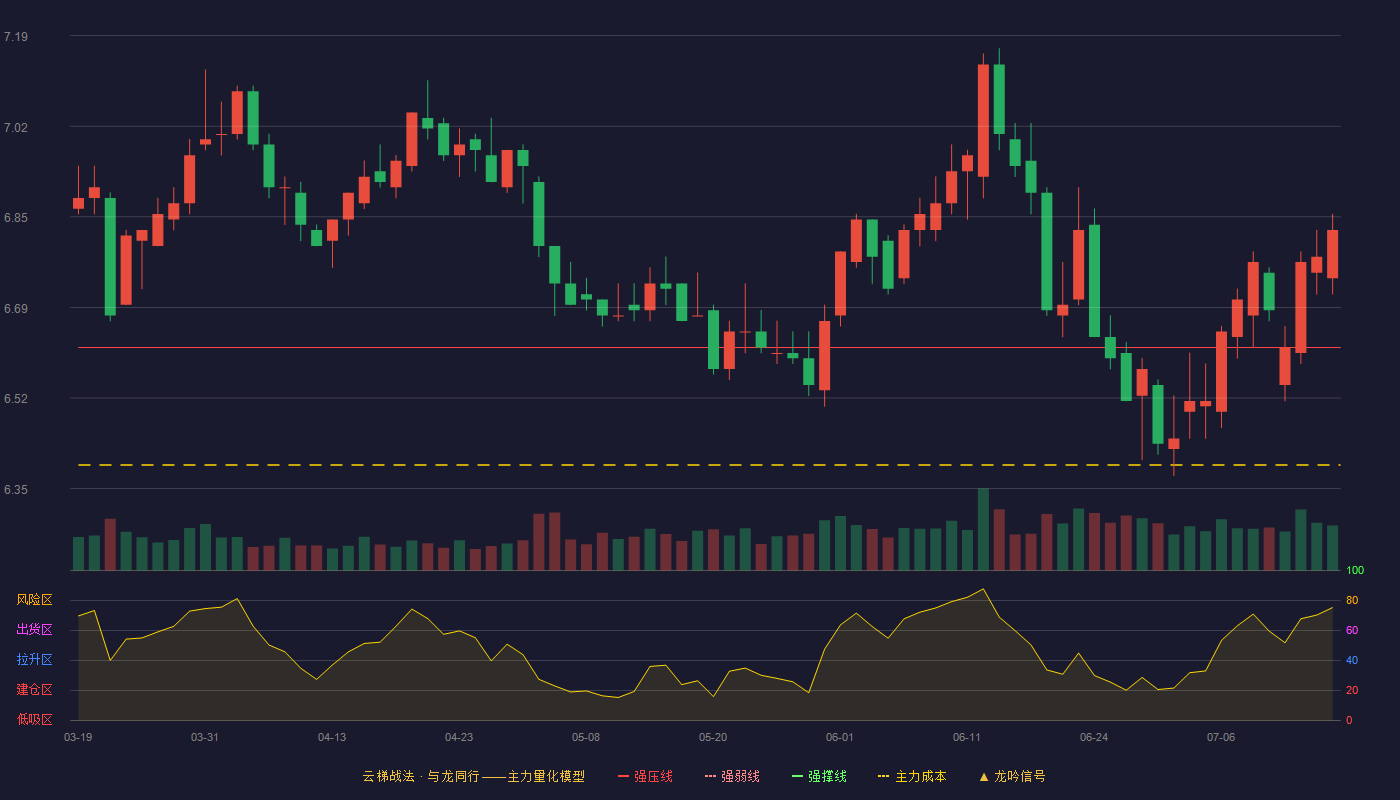Viewport: 1400px width, 800px height.
Task: Click the 6.52 price axis label
Action: [16, 399]
